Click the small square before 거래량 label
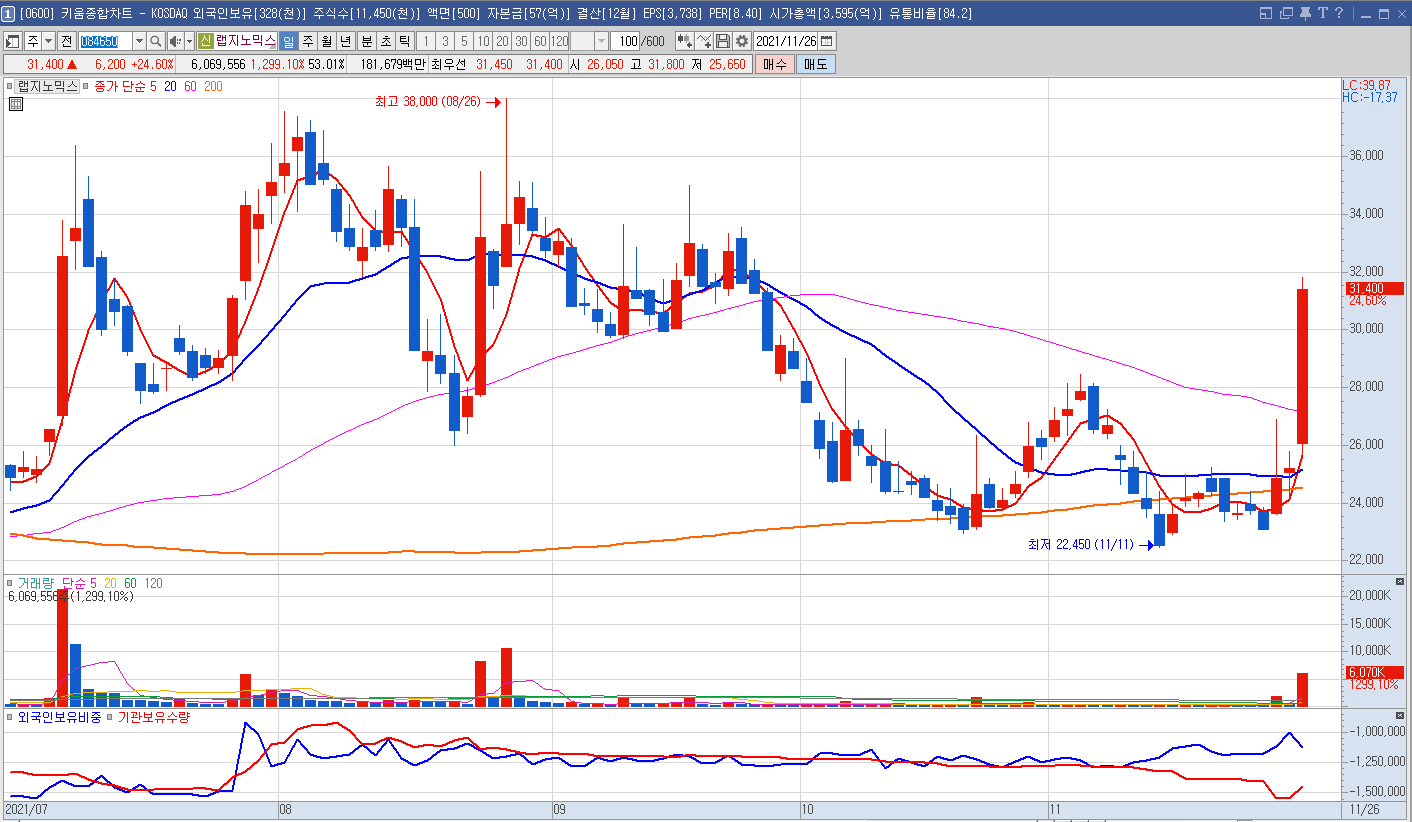Image resolution: width=1412 pixels, height=822 pixels. [x=11, y=583]
